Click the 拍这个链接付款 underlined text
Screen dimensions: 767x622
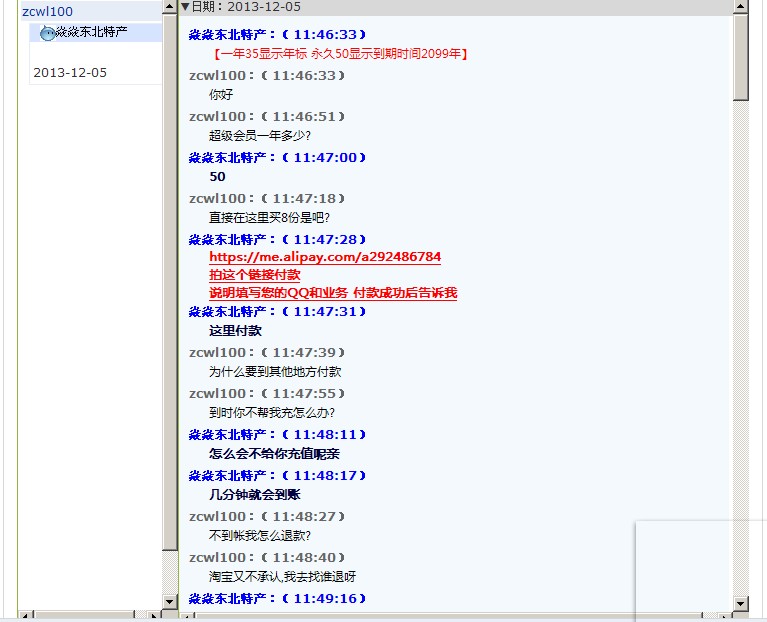click(x=255, y=275)
